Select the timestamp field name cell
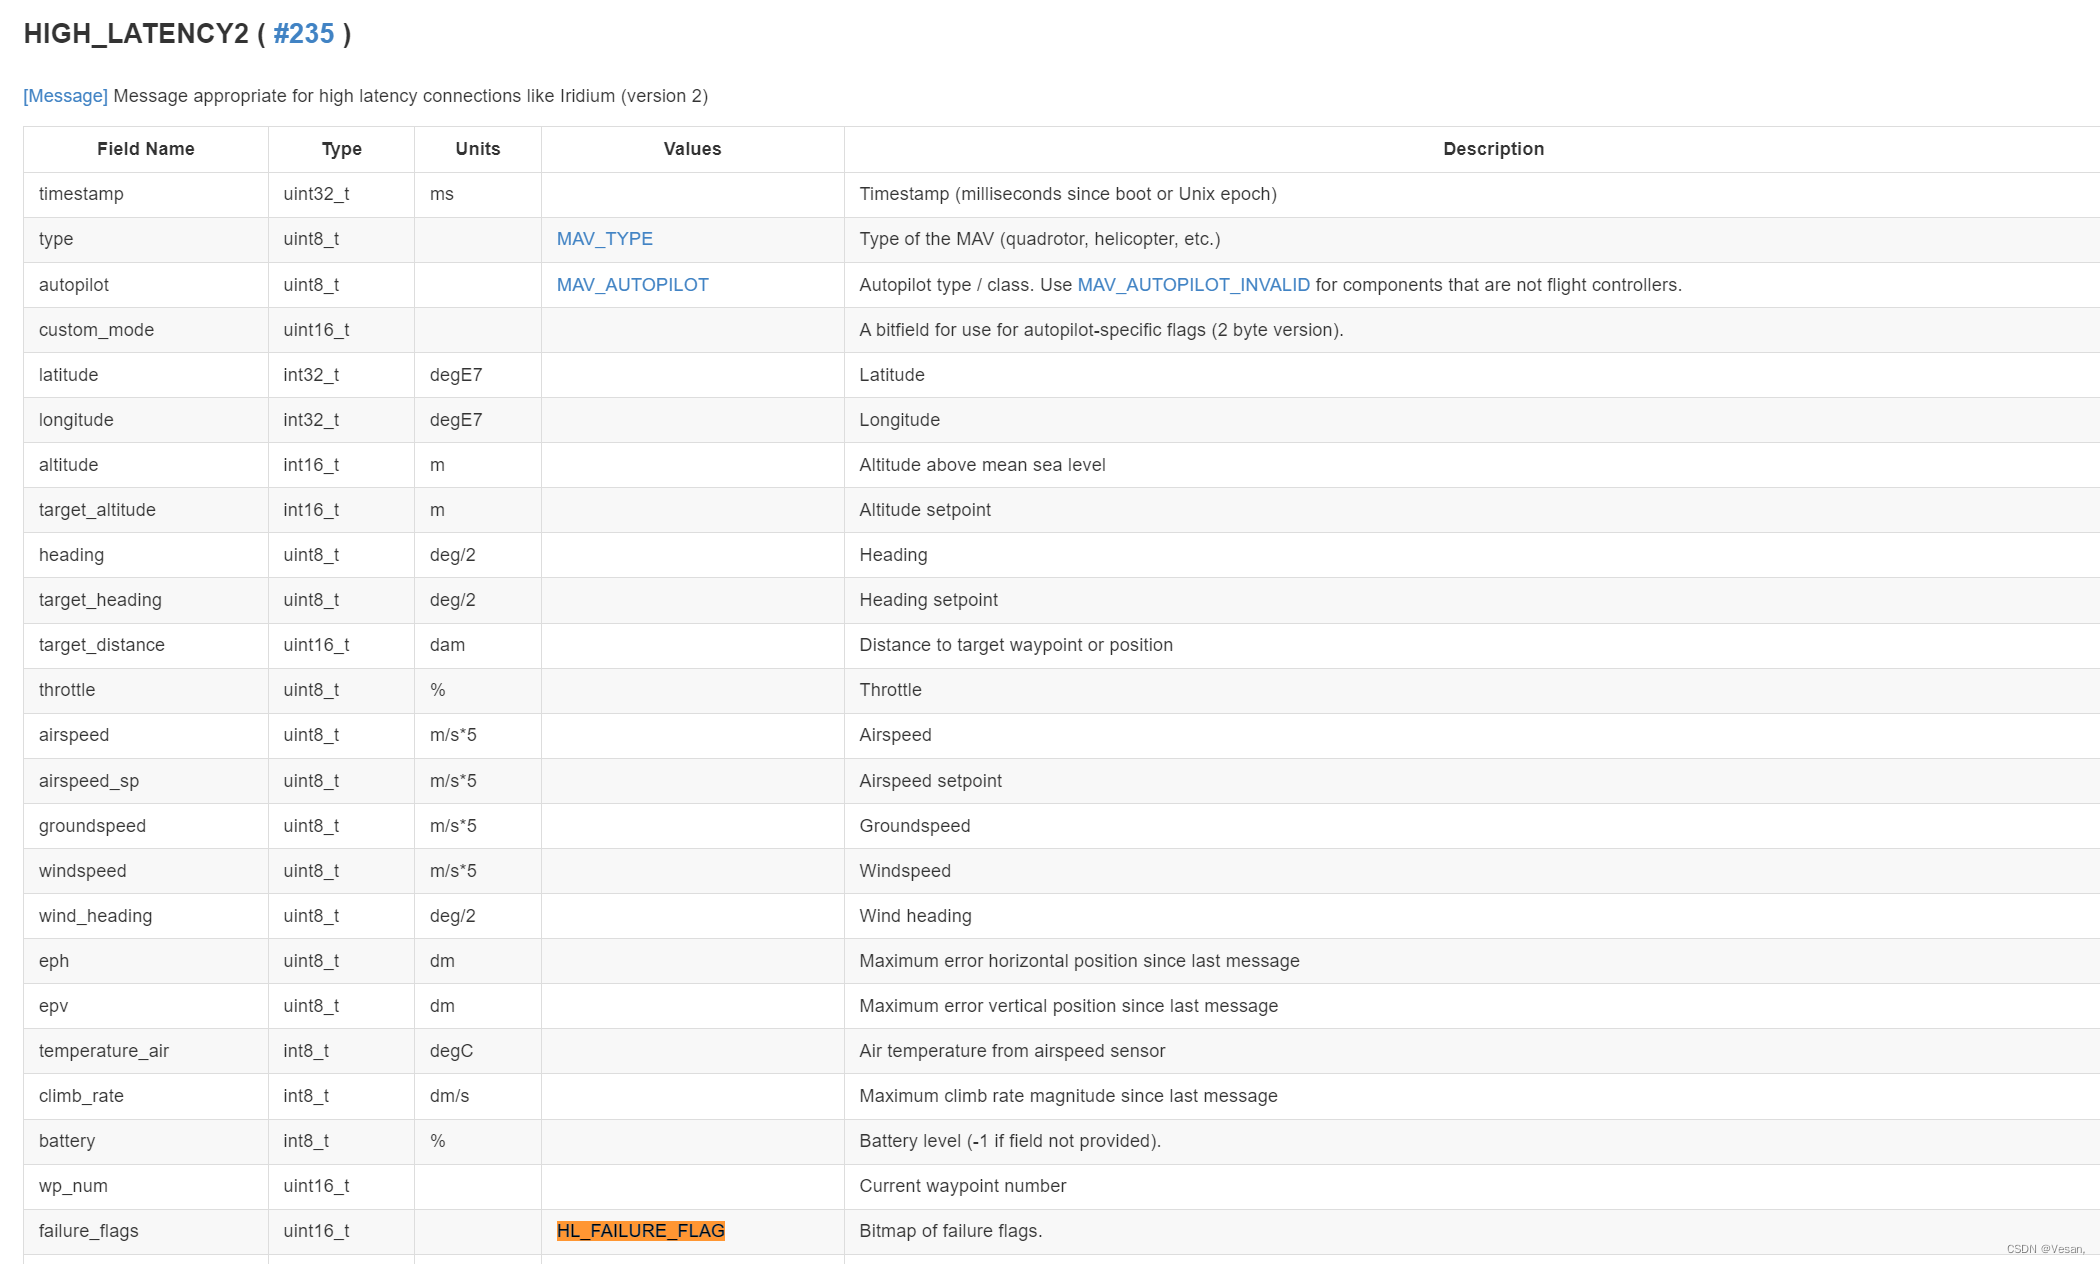2100x1264 pixels. 81,194
